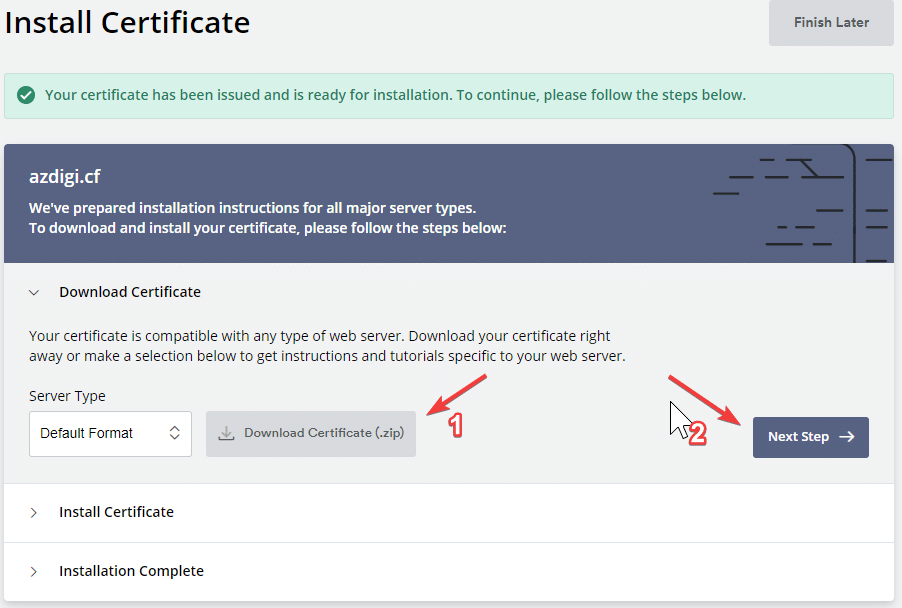Expand the Install Certificate section
902x608 pixels.
click(x=116, y=511)
